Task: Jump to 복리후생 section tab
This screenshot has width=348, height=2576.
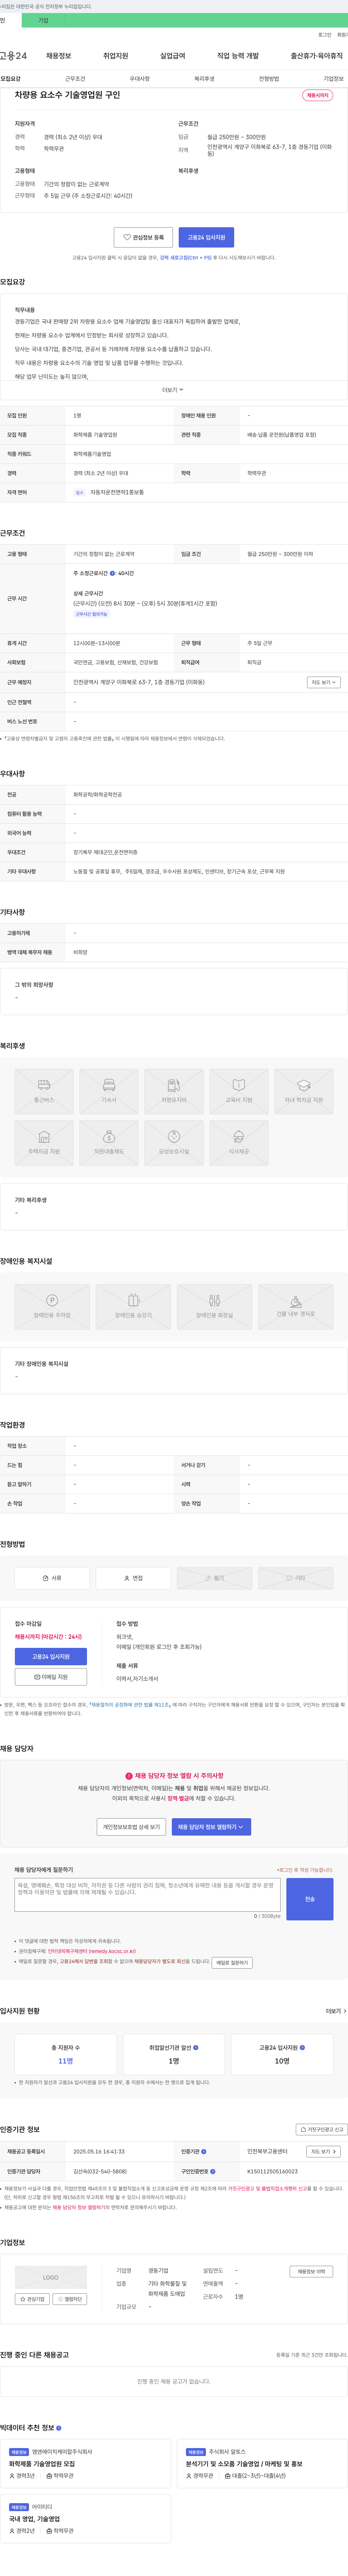Action: (x=204, y=79)
